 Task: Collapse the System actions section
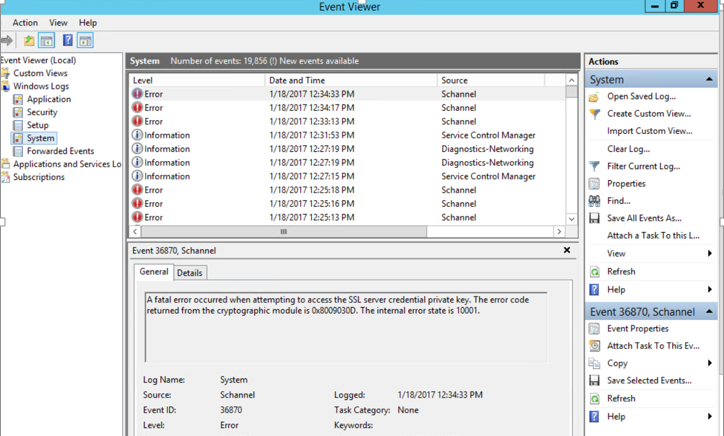click(709, 80)
